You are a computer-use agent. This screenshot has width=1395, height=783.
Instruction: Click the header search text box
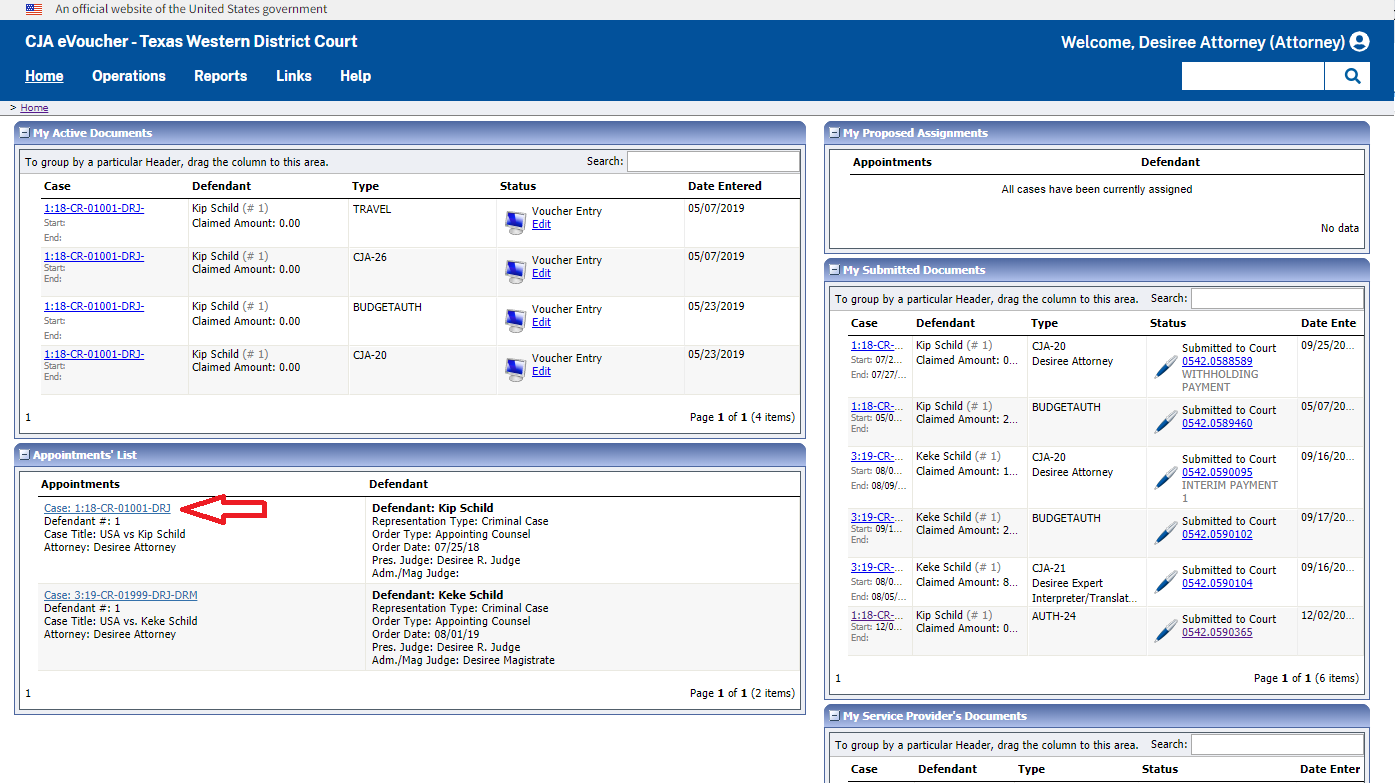tap(1253, 76)
